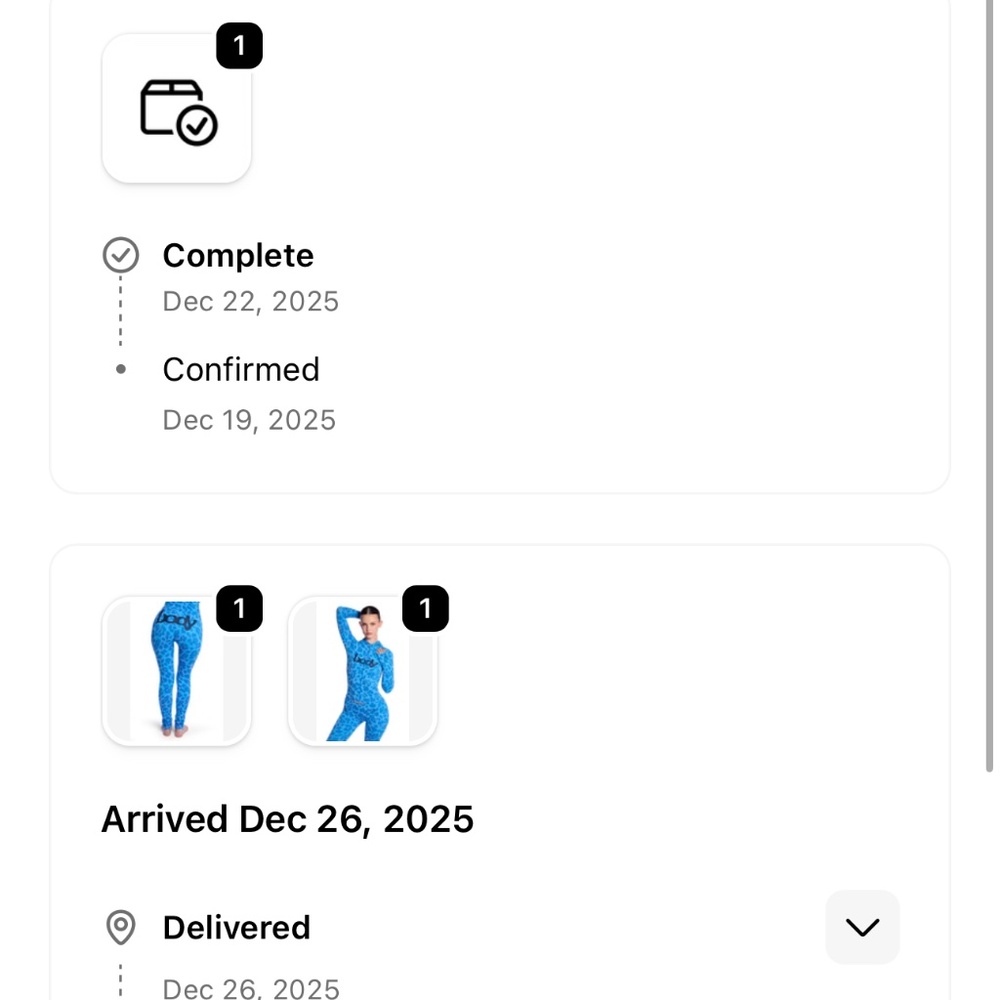The image size is (1000, 1000).
Task: Click the Delivered status label
Action: 236,927
